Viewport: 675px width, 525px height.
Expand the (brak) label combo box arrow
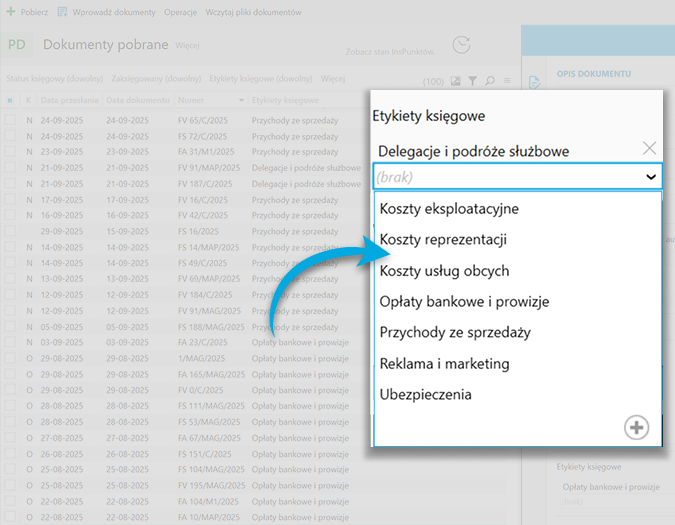(651, 176)
